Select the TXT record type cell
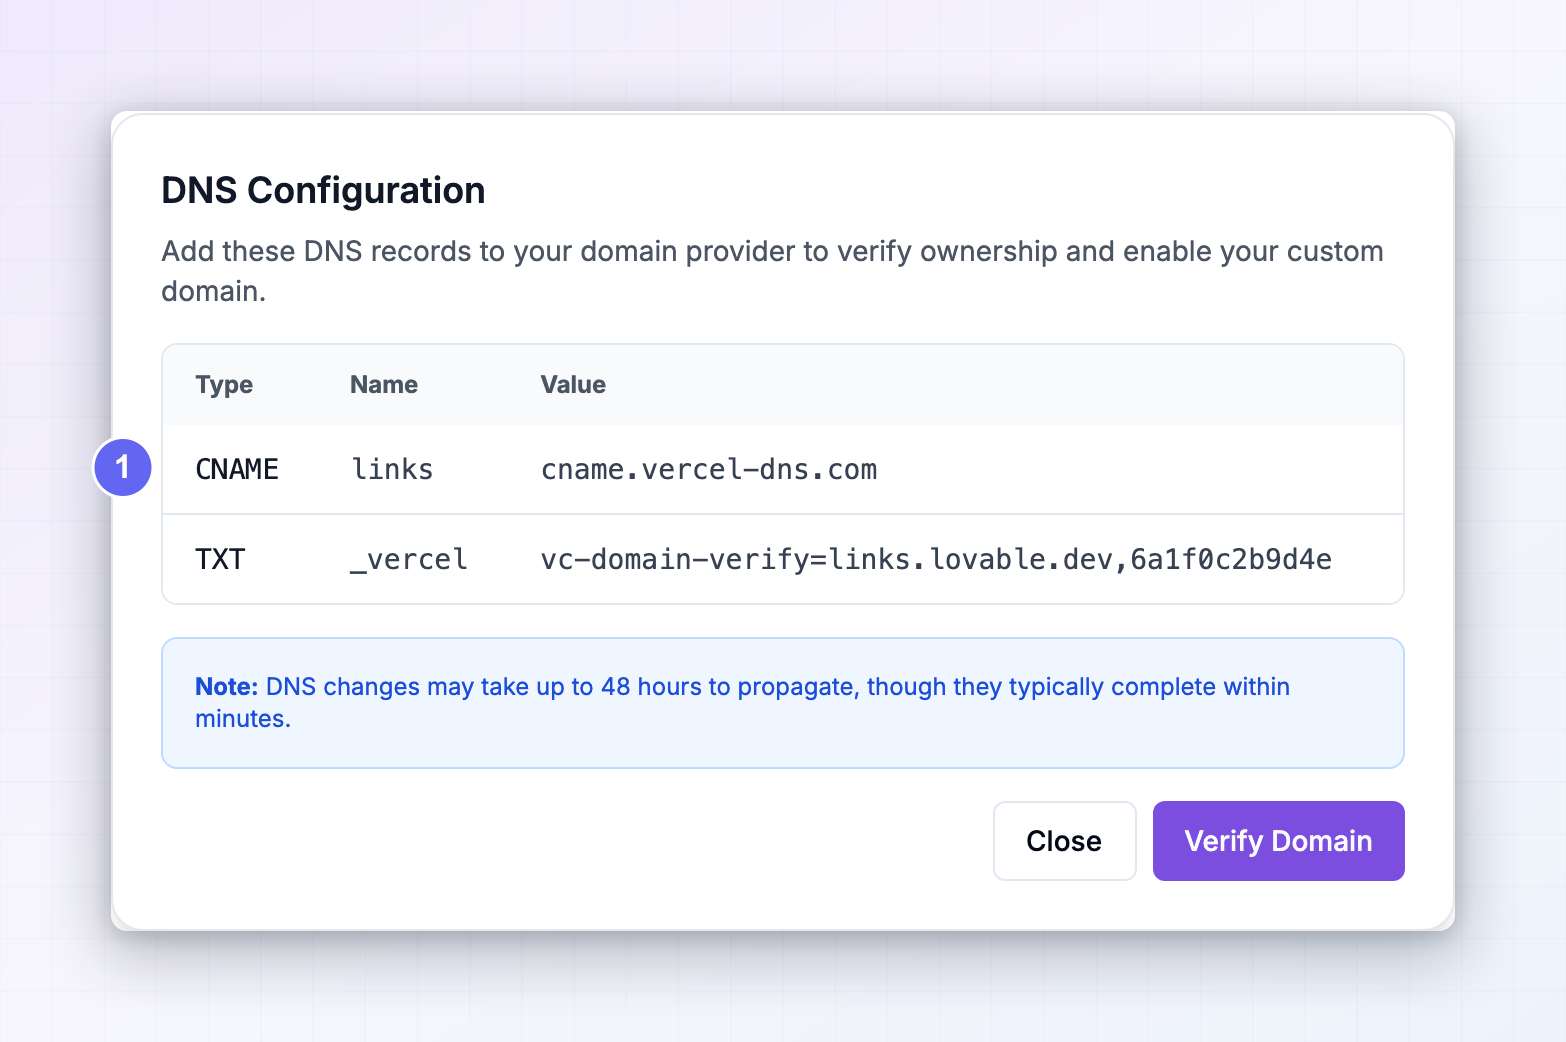This screenshot has width=1566, height=1042. pyautogui.click(x=220, y=559)
